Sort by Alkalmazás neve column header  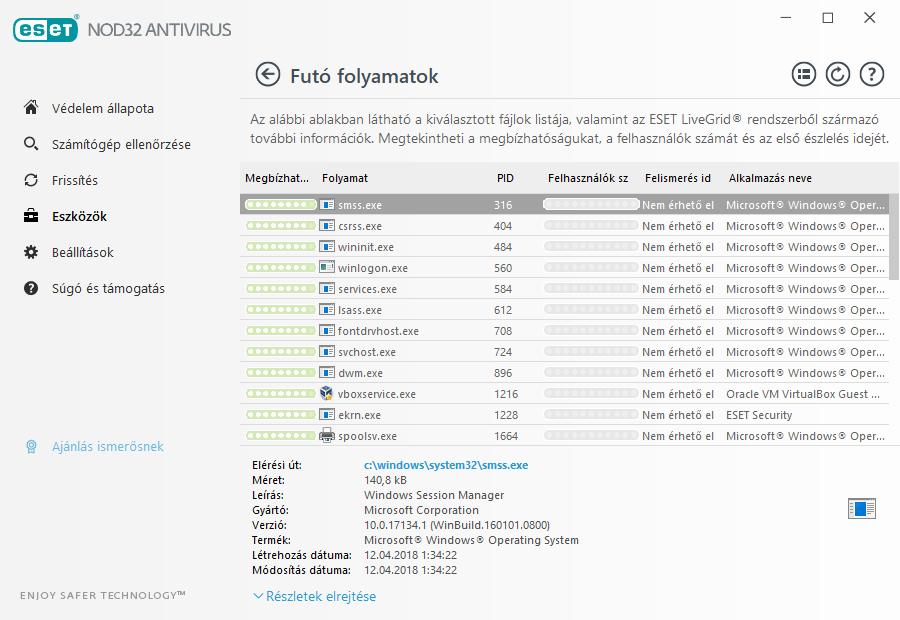click(770, 178)
